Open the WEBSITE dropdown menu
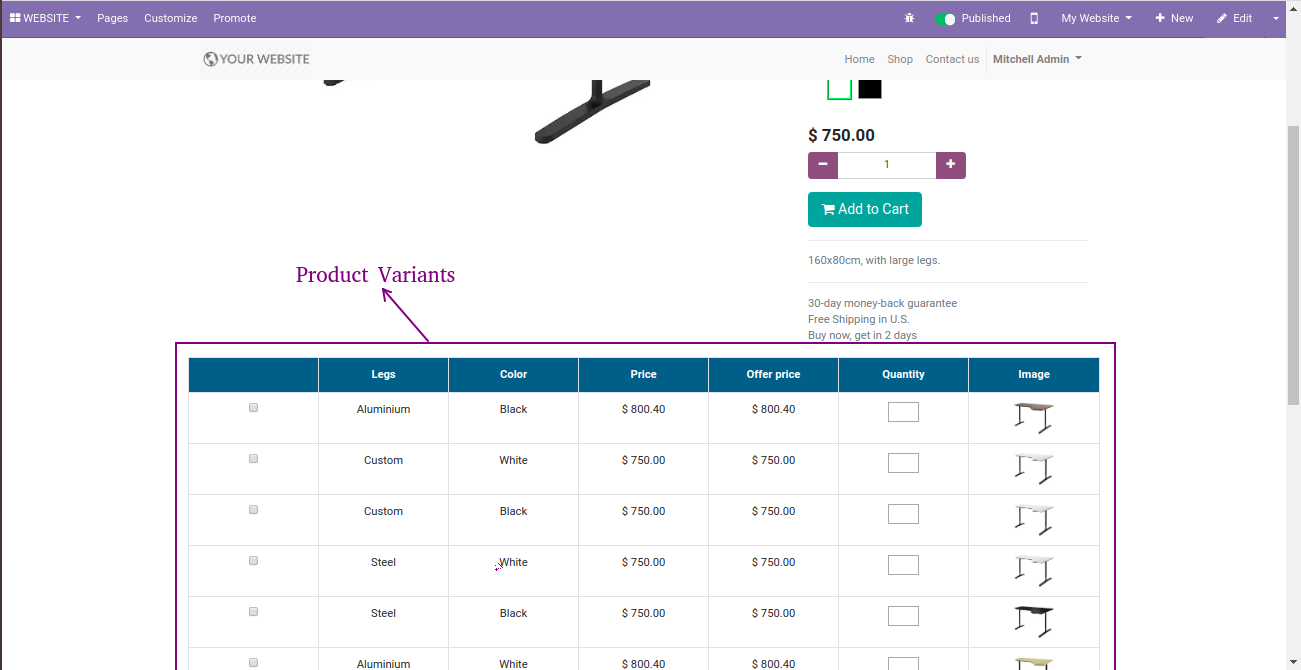 45,18
